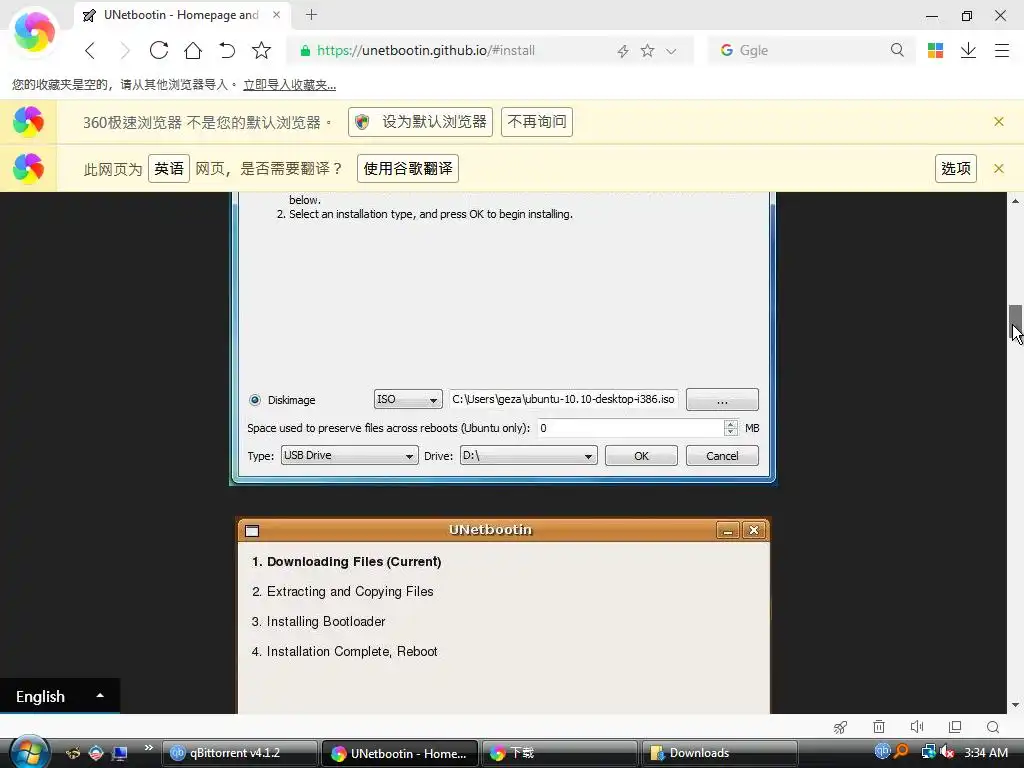
Task: Click '3. Installing Bootloader' text
Action: coord(319,622)
